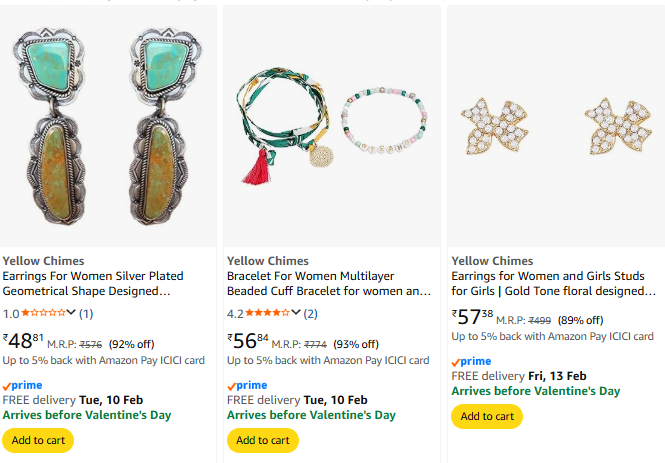Open the gold bow stud earrings image
Image resolution: width=665 pixels, height=463 pixels.
click(x=555, y=127)
